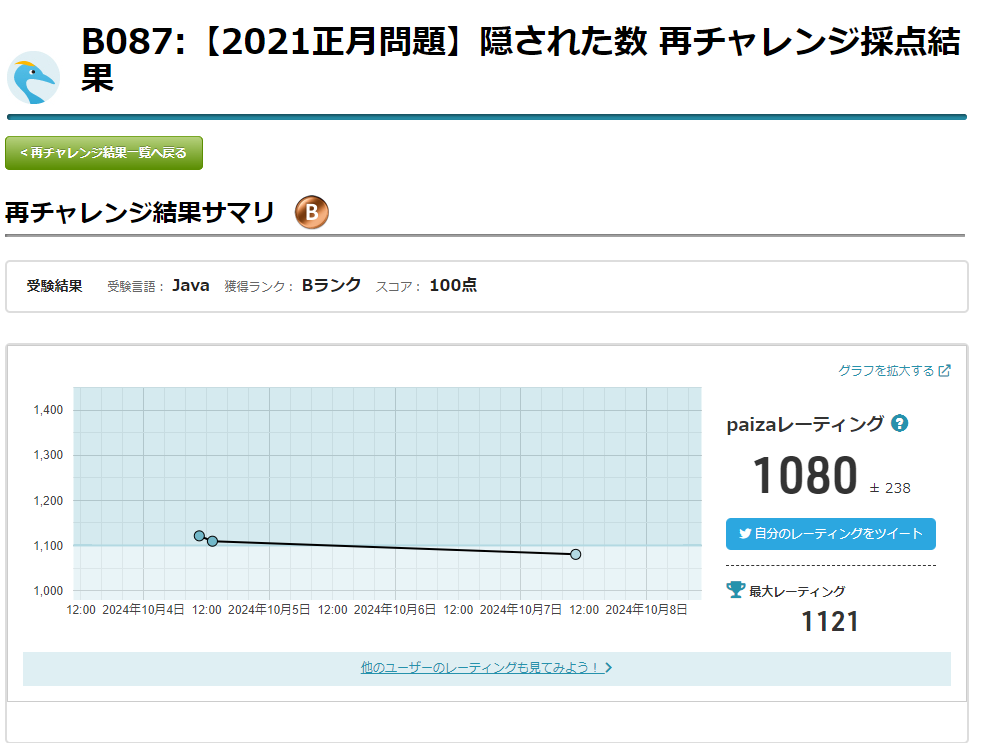The image size is (981, 743).
Task: Click the max rating value 1121
Action: [x=829, y=622]
